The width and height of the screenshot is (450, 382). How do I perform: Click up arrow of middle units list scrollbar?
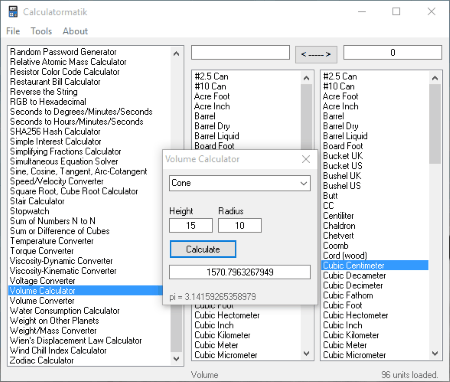pos(306,78)
